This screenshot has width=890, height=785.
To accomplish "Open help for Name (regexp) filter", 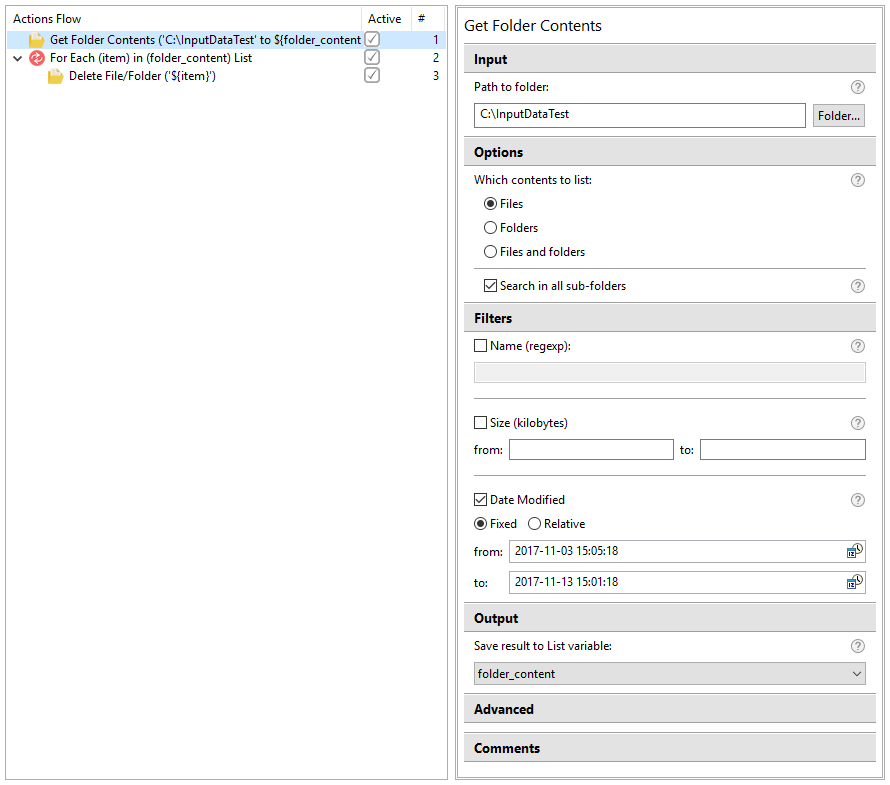I will 857,346.
